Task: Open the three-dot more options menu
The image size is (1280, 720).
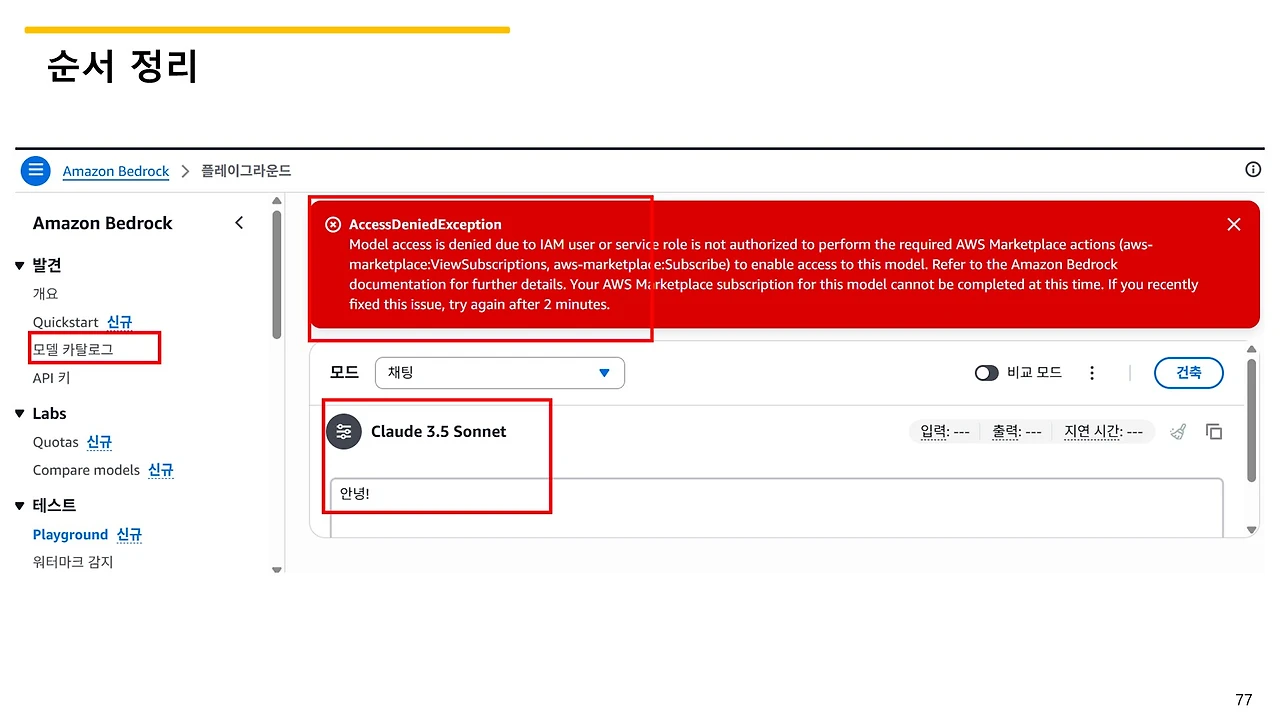Action: (x=1092, y=373)
